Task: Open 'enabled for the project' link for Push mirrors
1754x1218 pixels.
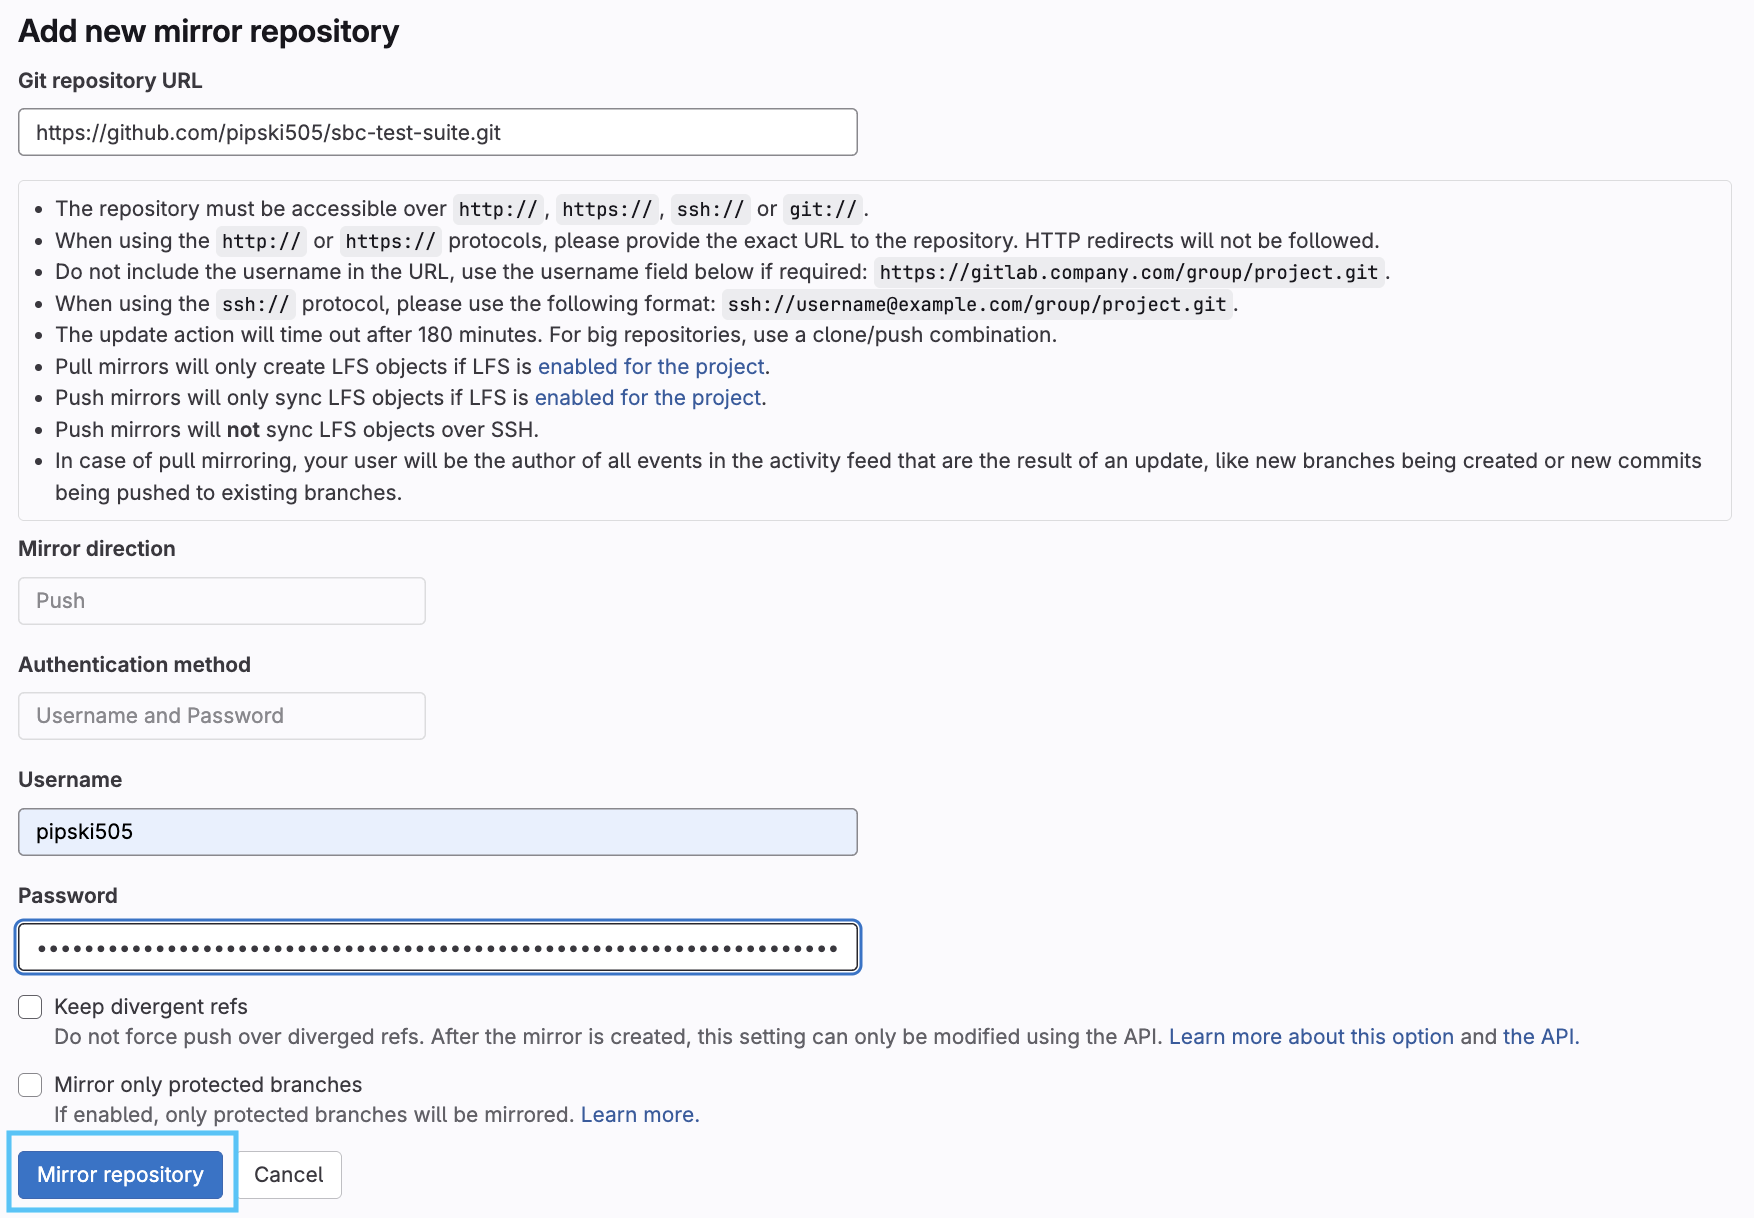Action: coord(648,398)
